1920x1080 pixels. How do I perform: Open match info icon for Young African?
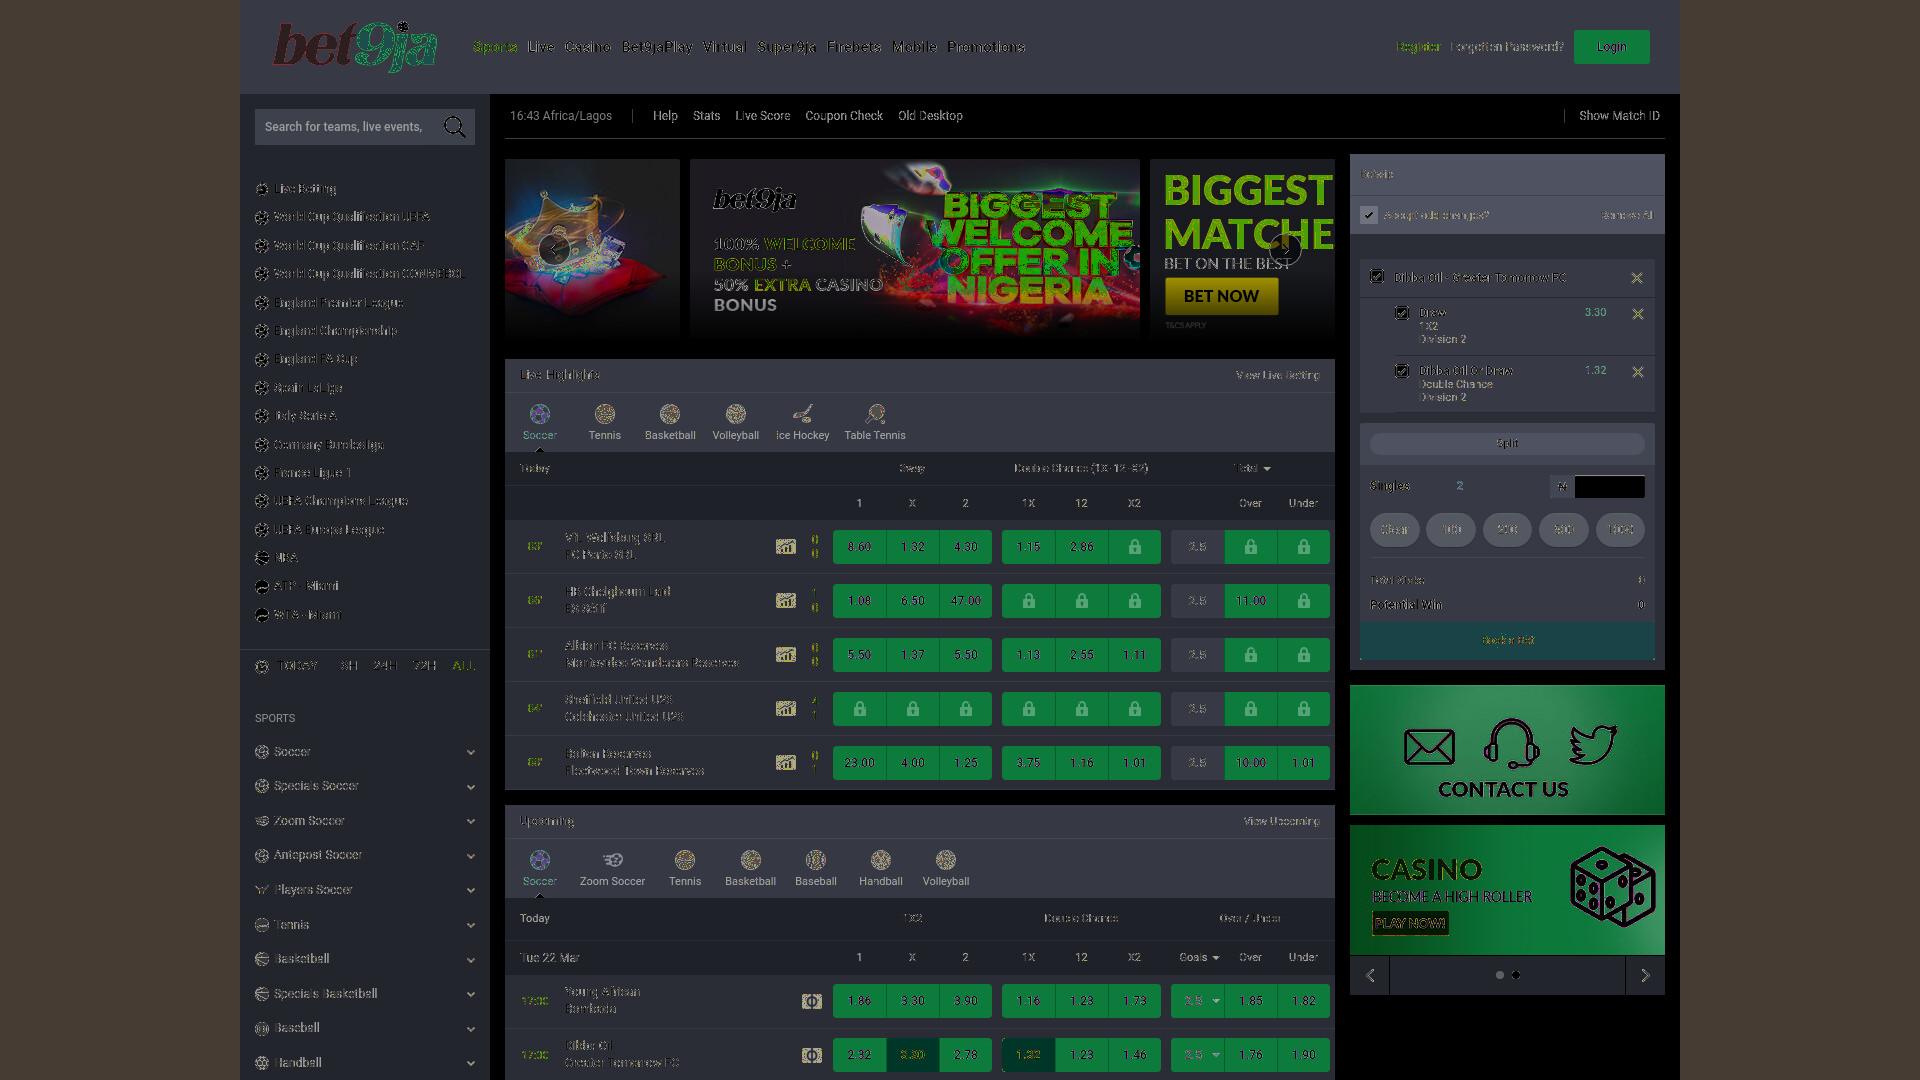pos(812,1001)
